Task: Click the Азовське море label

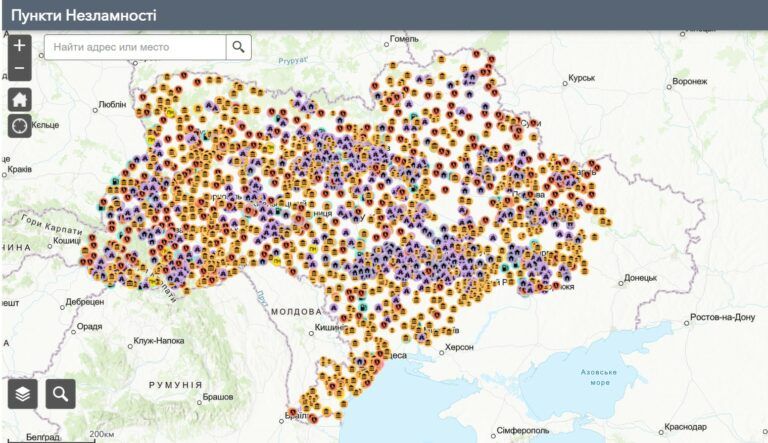Action: (599, 377)
